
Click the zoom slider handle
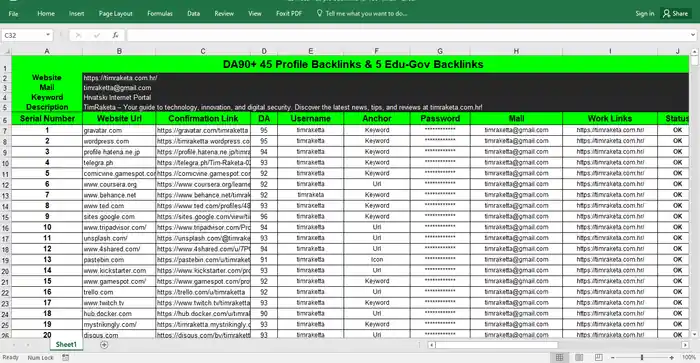point(642,358)
